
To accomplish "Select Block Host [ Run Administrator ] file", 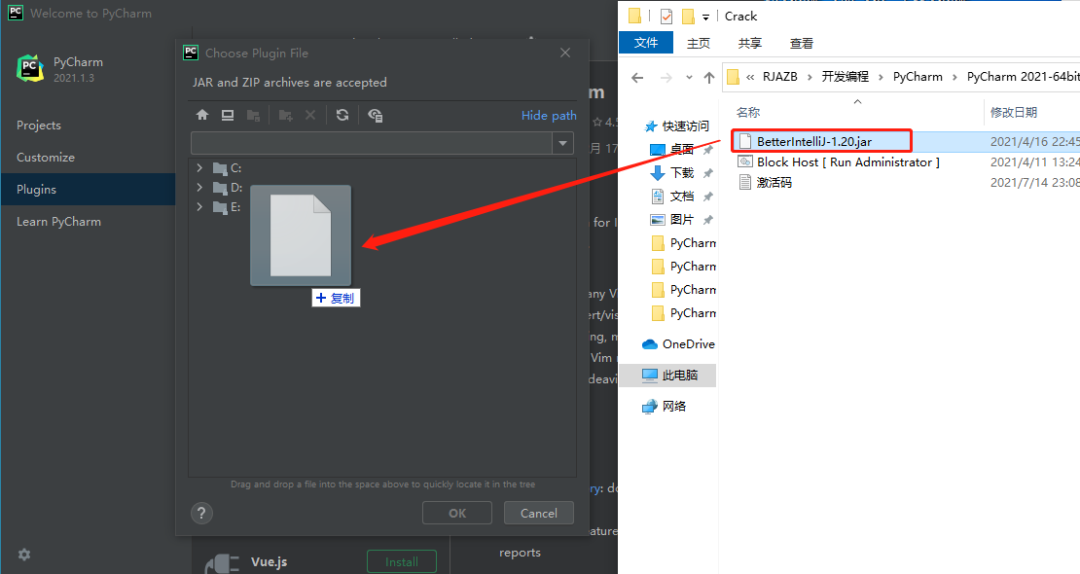I will pos(848,162).
